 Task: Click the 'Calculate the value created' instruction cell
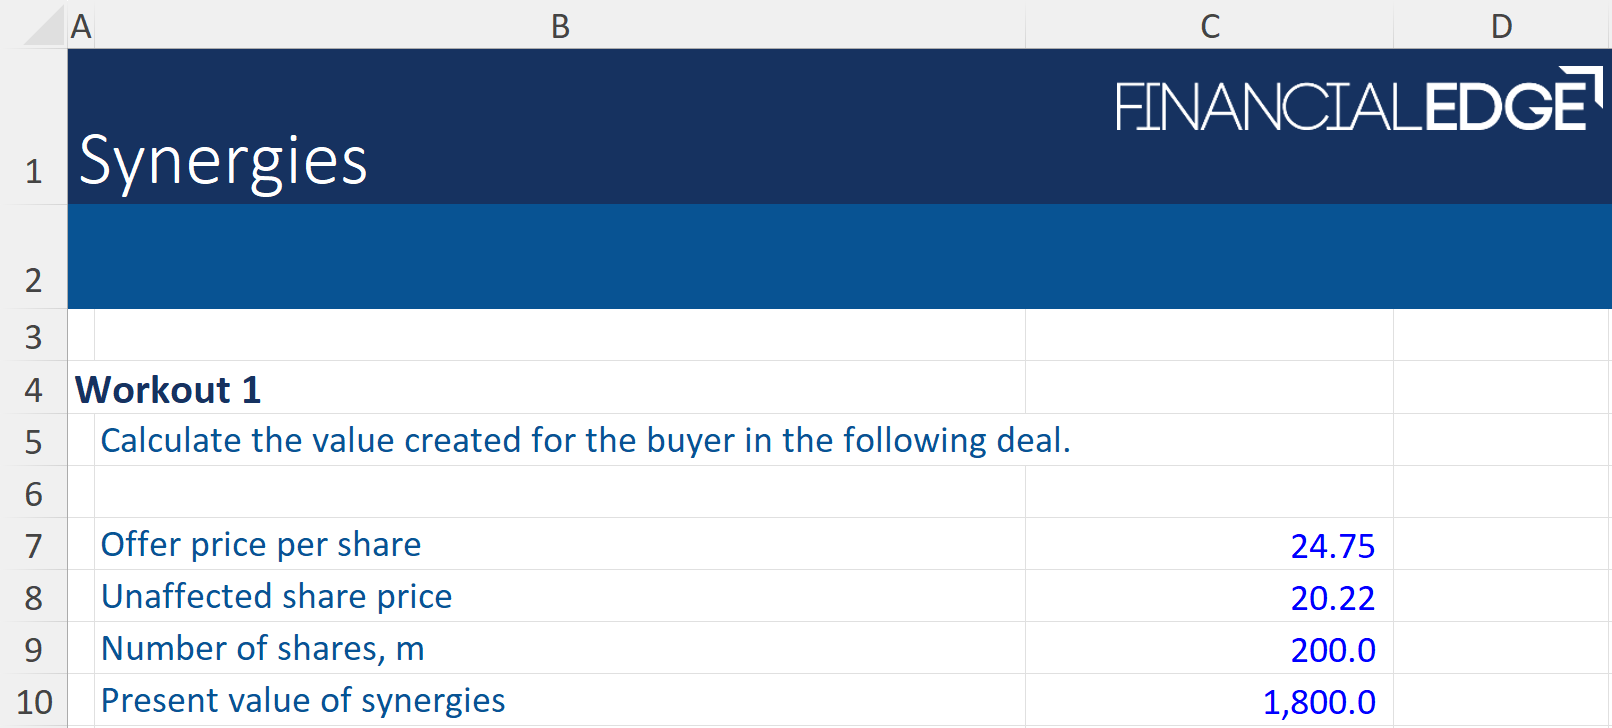[585, 440]
